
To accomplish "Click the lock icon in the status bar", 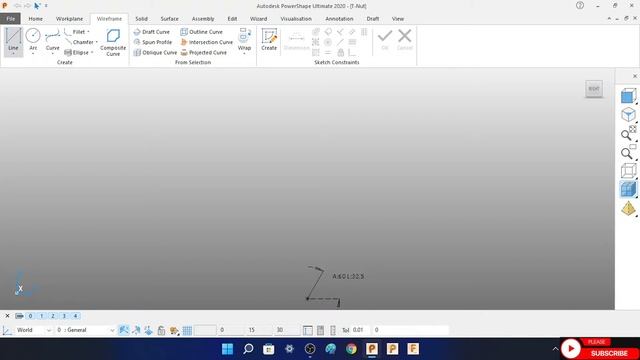I will pyautogui.click(x=161, y=330).
